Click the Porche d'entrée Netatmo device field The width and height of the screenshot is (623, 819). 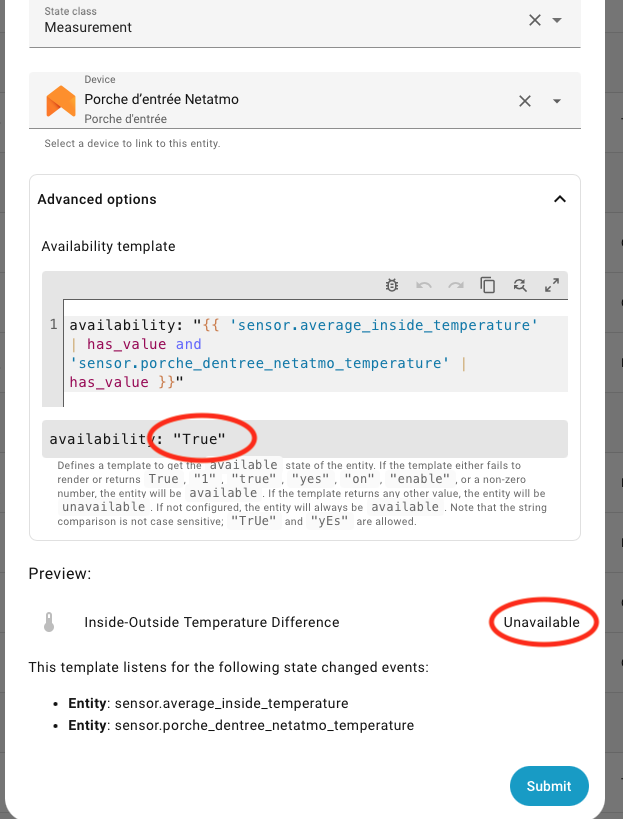(280, 100)
